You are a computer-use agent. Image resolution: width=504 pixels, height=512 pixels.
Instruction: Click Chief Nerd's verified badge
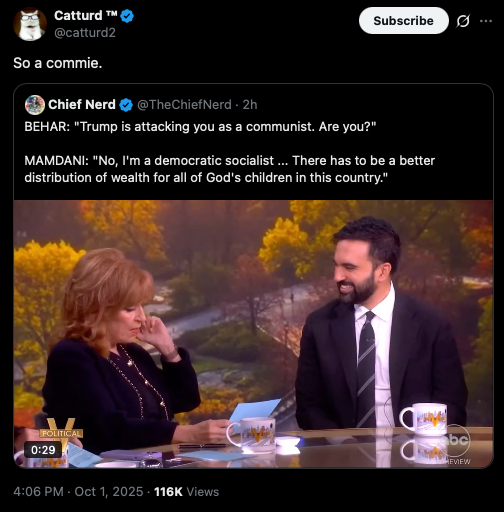click(x=126, y=105)
